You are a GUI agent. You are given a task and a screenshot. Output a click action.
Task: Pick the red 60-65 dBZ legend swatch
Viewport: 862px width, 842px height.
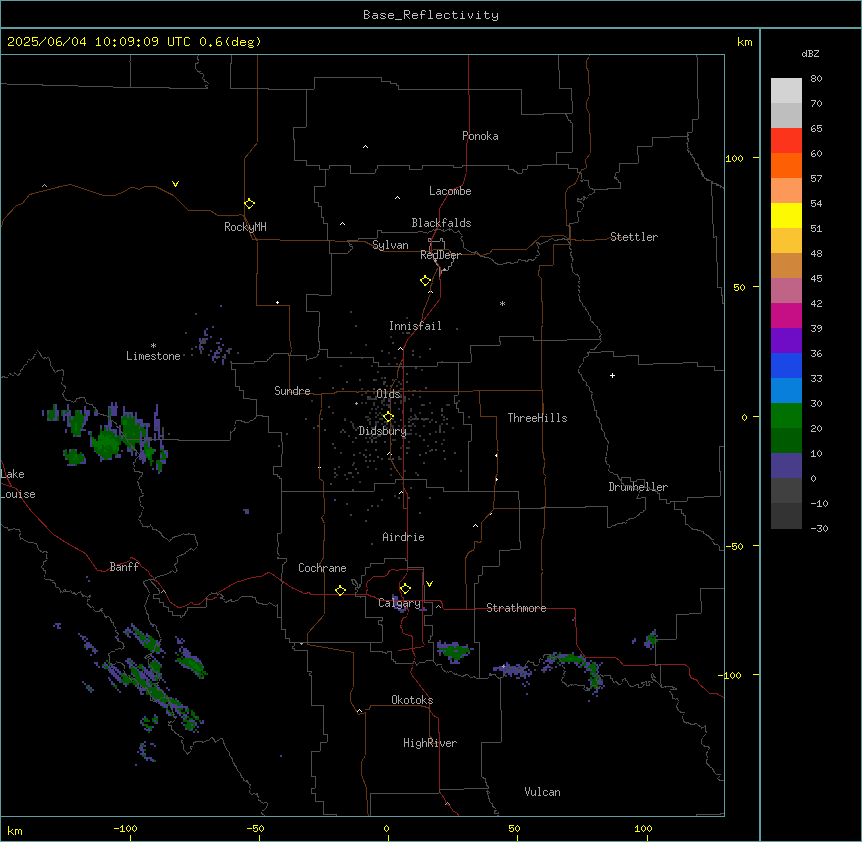point(786,141)
